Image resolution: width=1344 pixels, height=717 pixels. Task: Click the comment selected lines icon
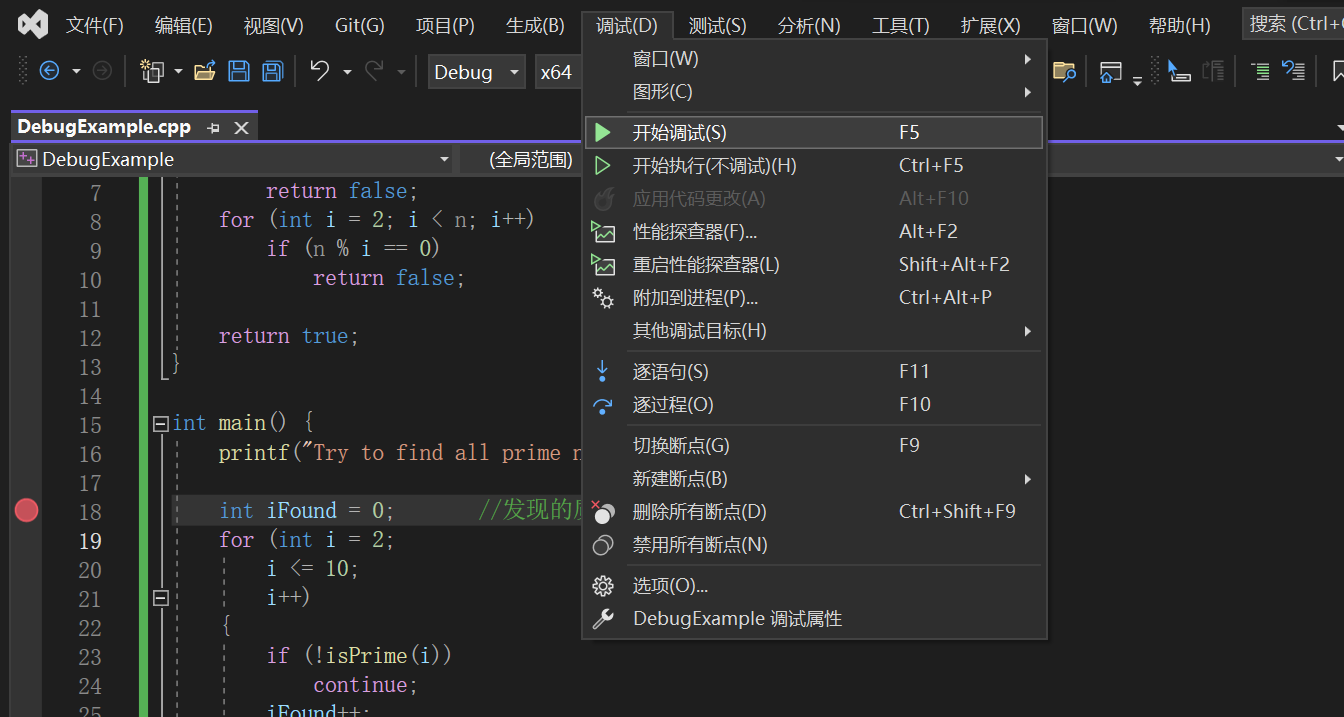pos(1260,71)
